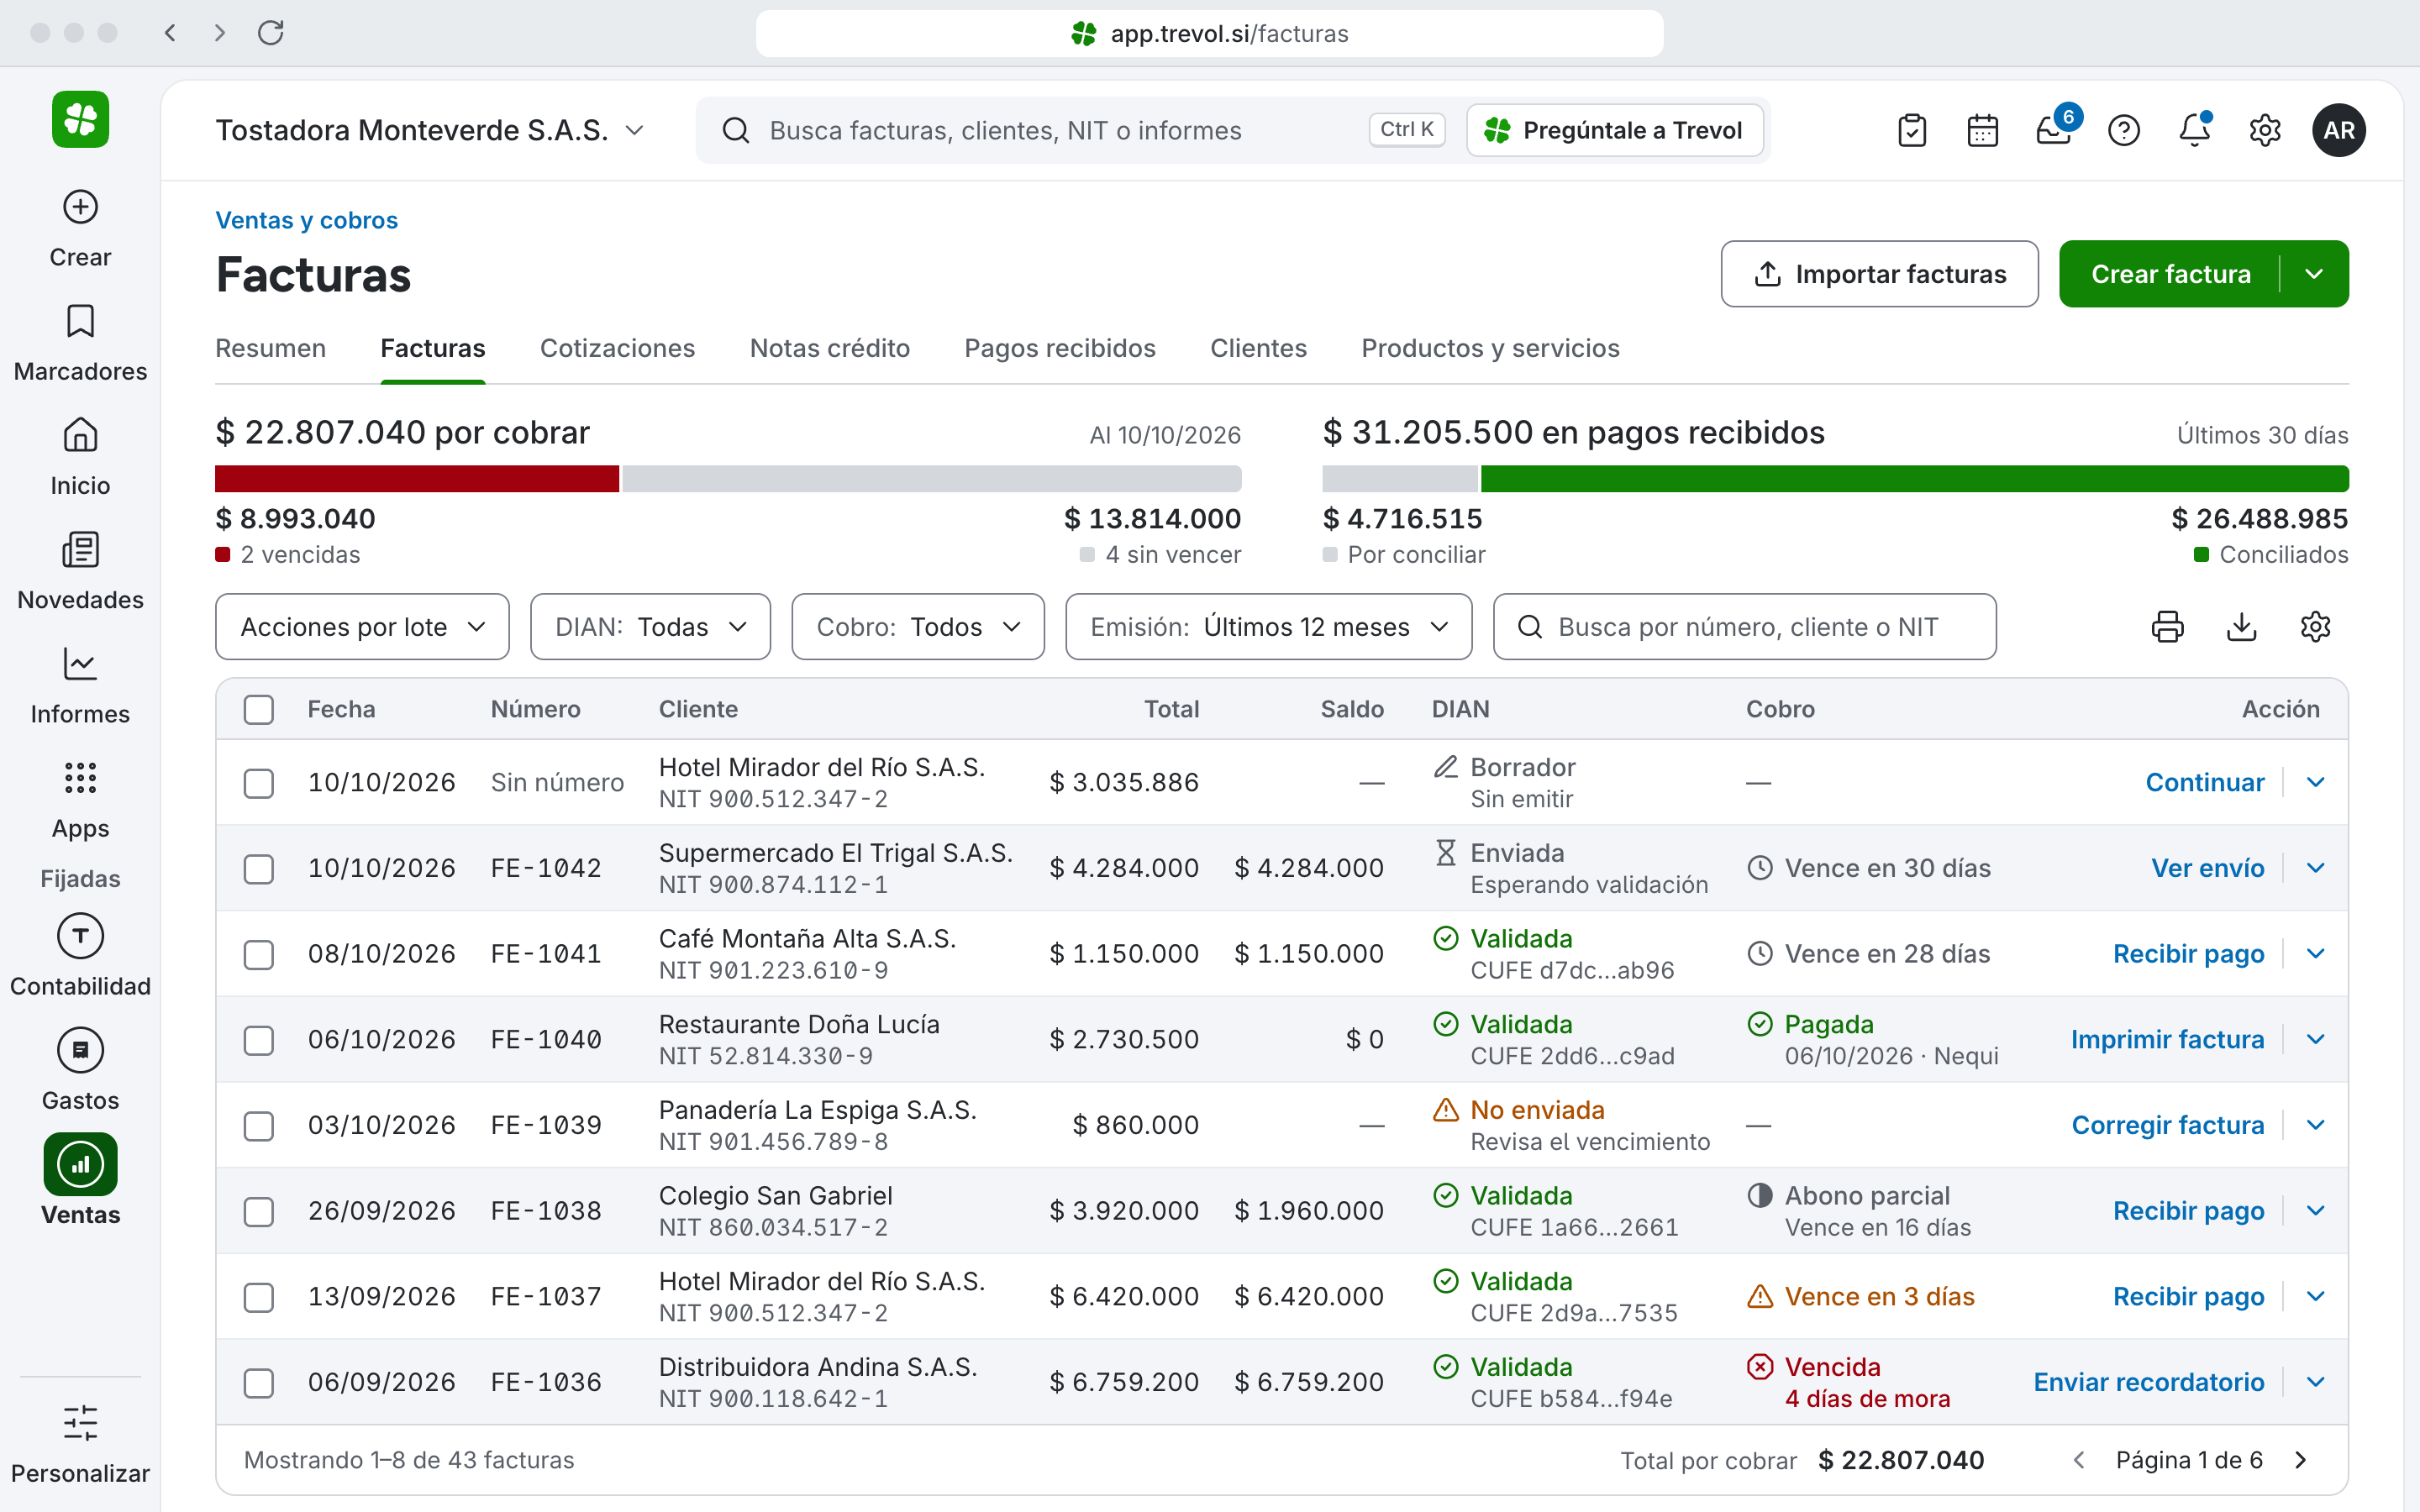2420x1512 pixels.
Task: Open the Apps grid icon
Action: tap(80, 778)
